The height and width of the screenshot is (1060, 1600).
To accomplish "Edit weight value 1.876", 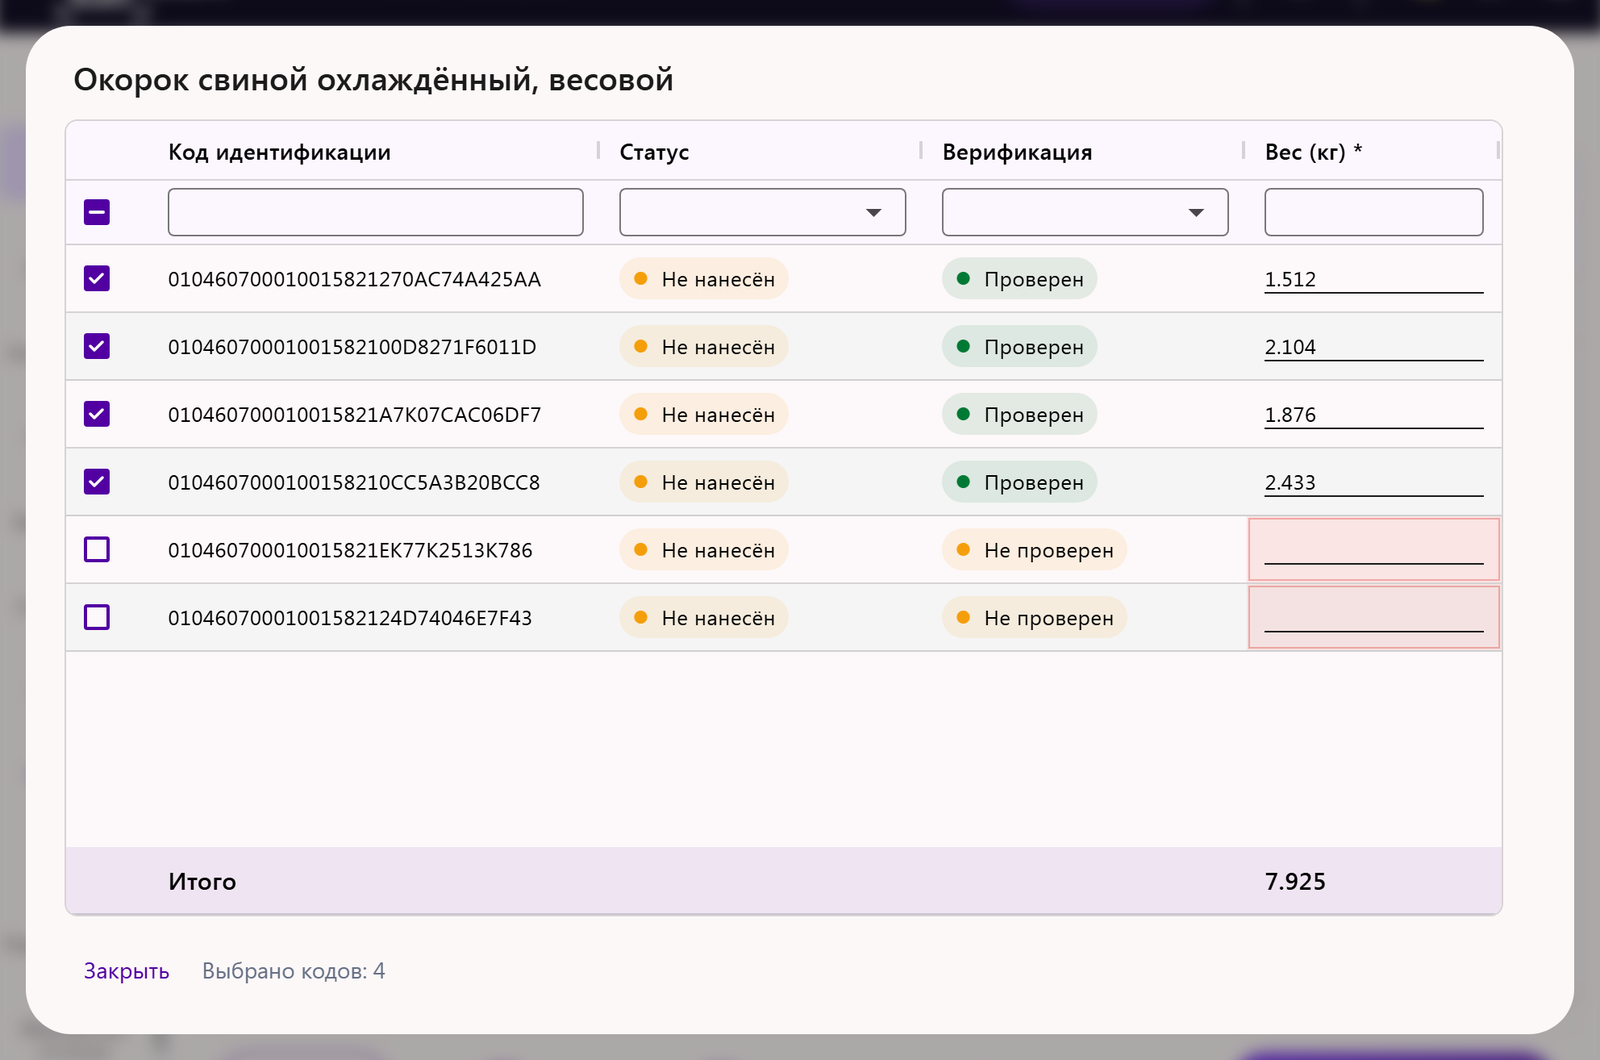I will click(x=1374, y=414).
